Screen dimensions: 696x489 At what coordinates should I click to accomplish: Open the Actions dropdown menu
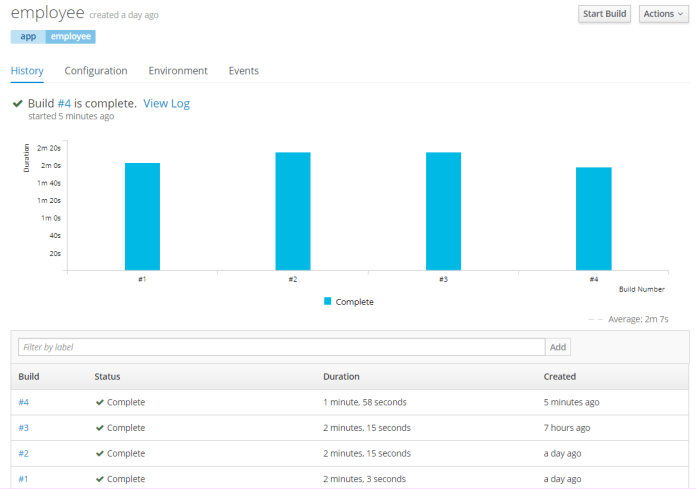(x=663, y=14)
